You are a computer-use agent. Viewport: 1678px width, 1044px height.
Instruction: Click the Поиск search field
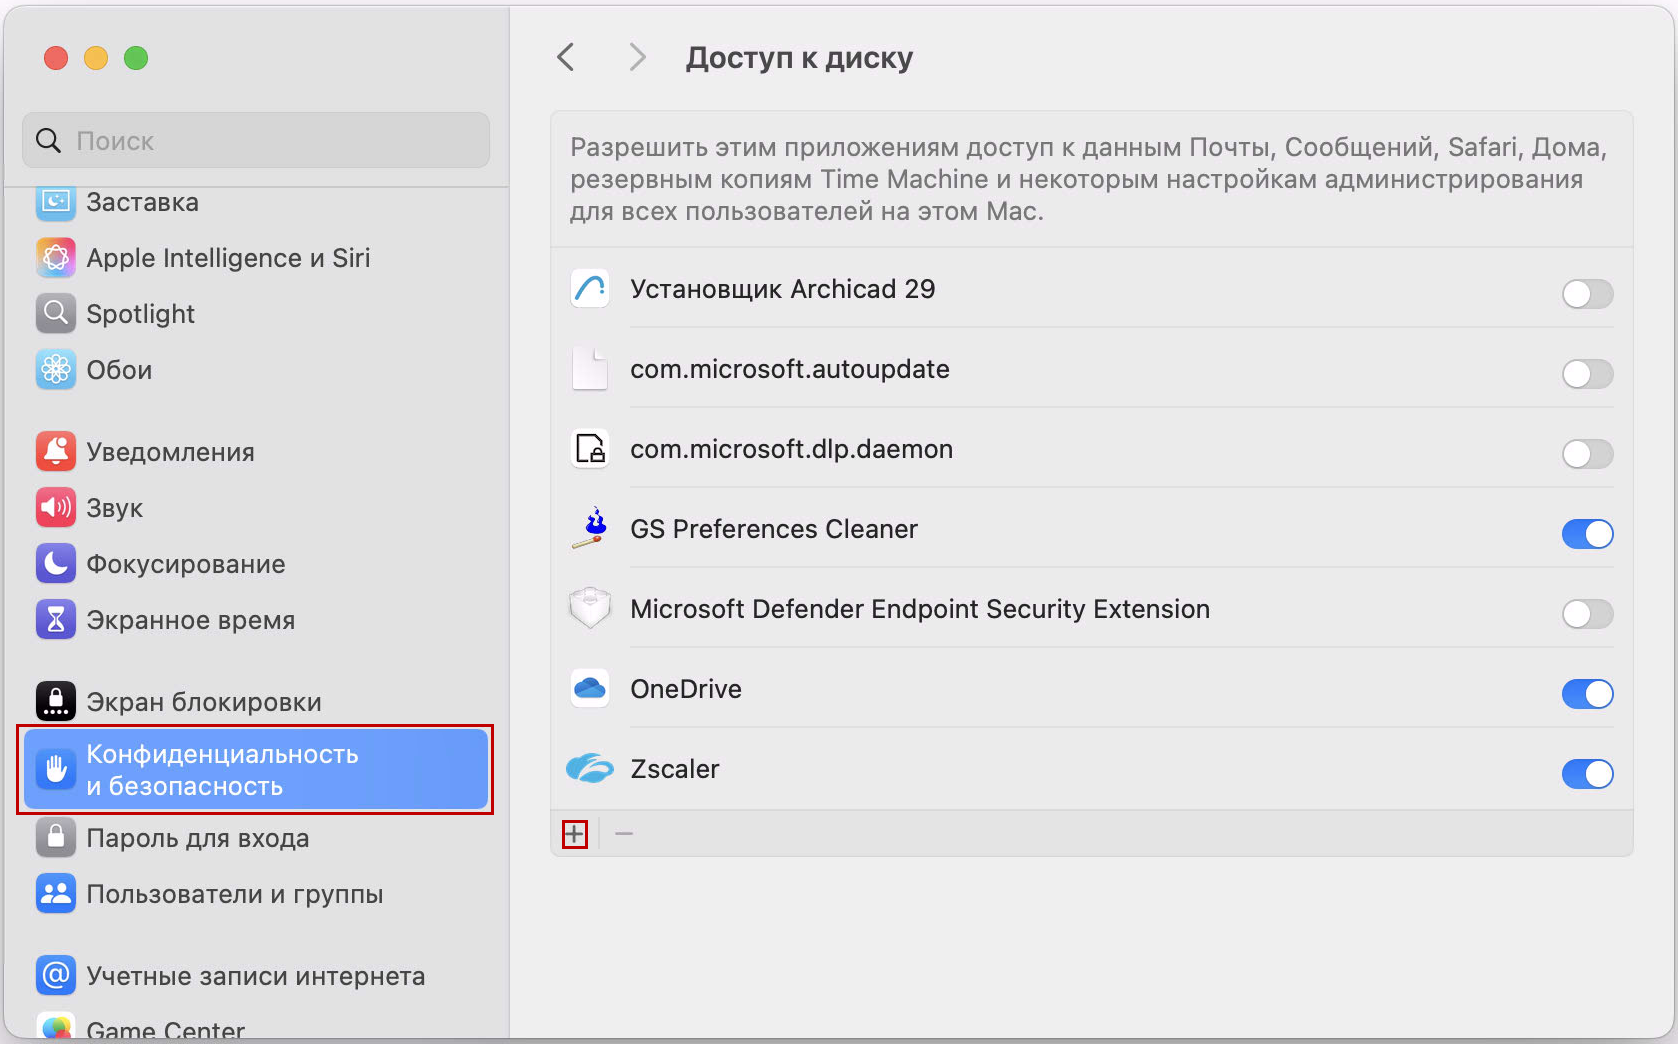pos(255,140)
